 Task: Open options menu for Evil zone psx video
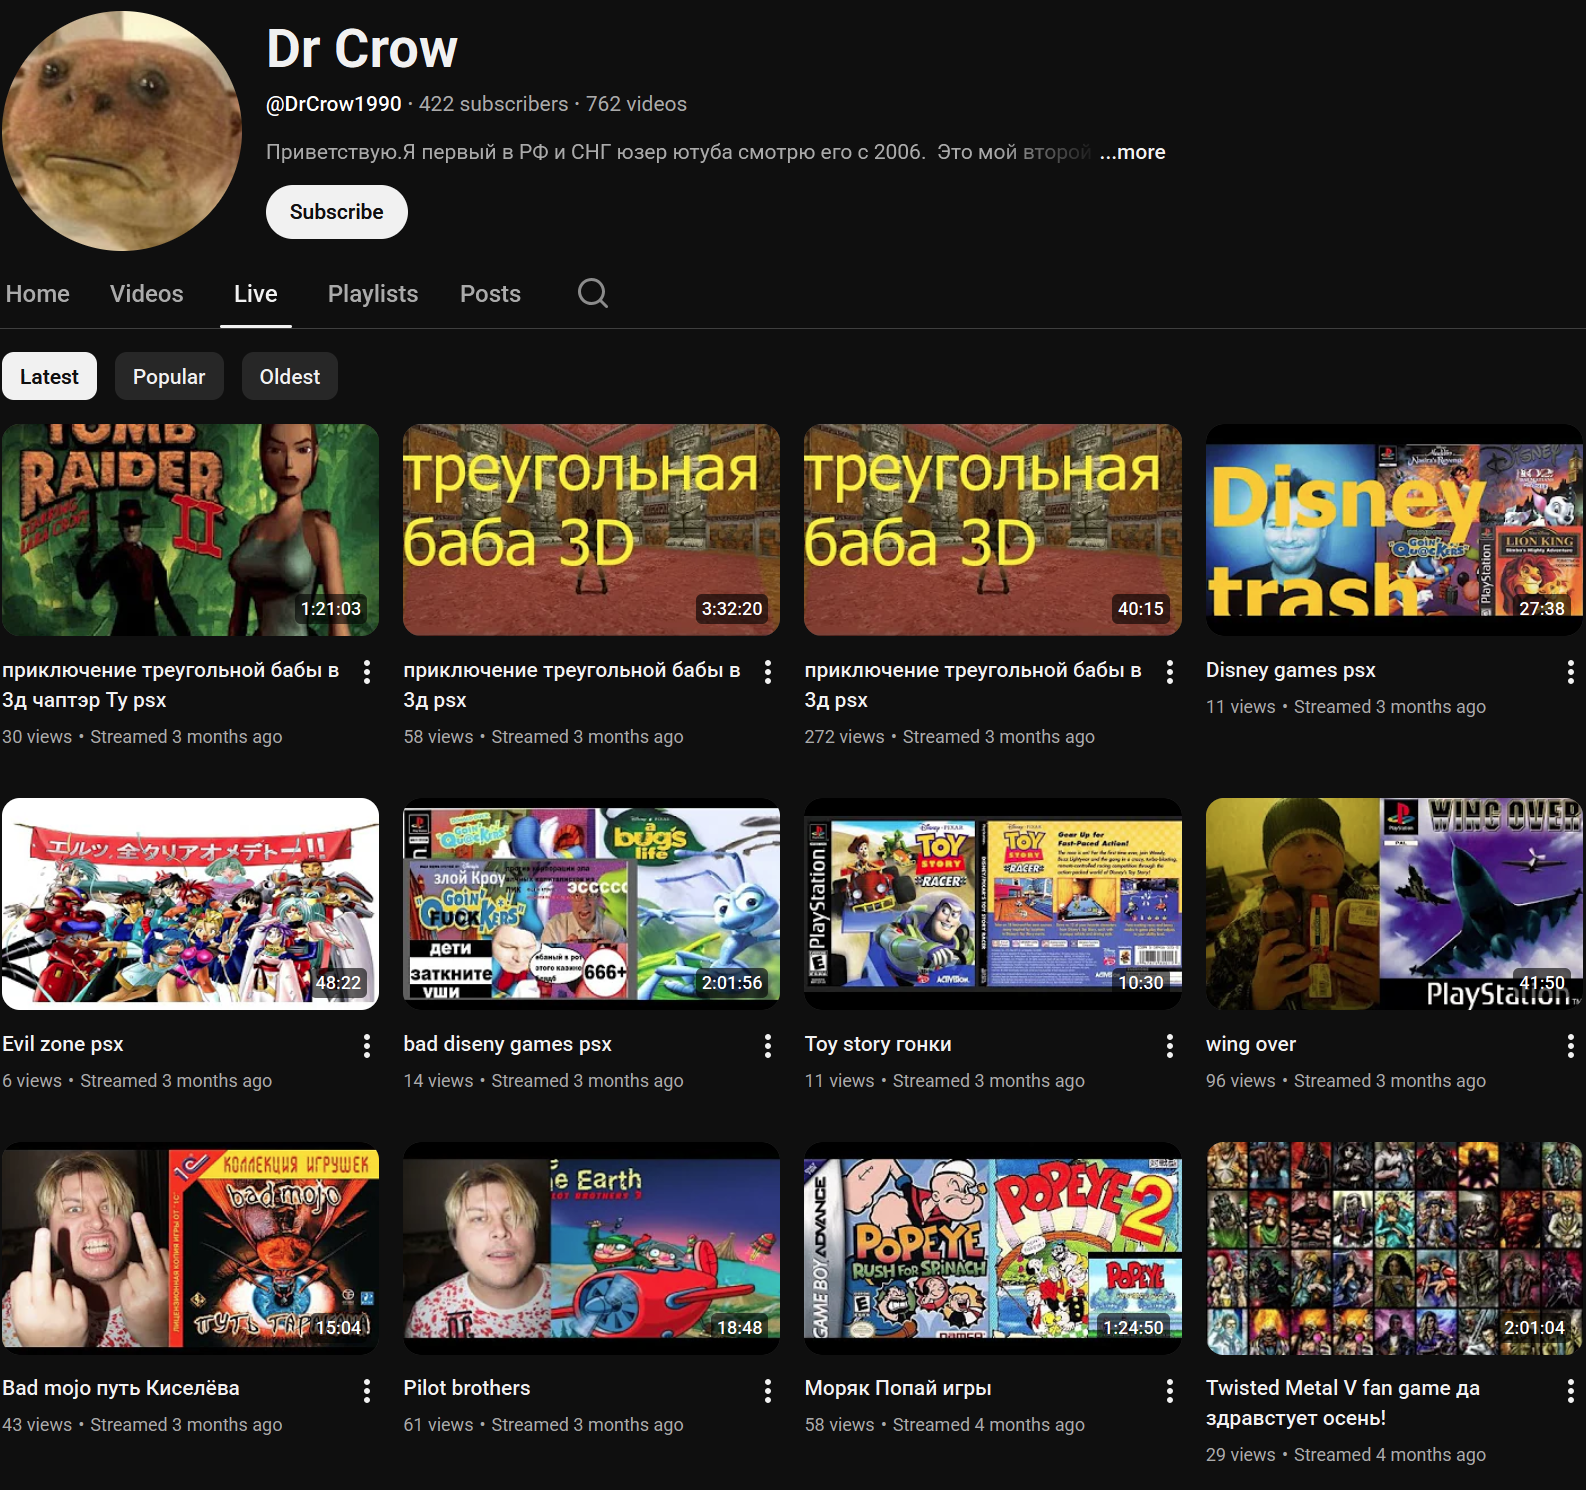tap(367, 1046)
